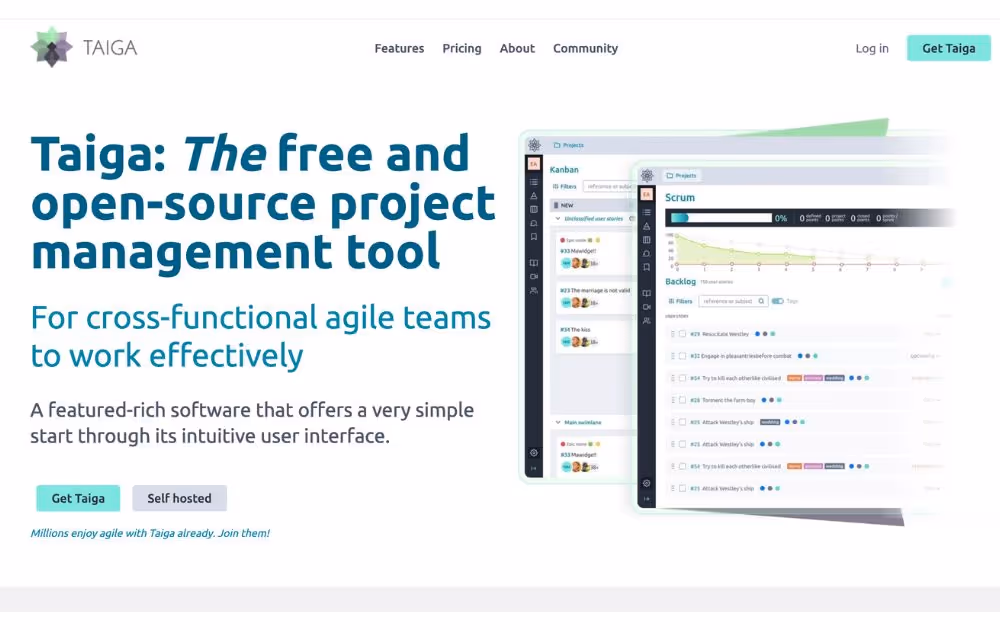Open the Pricing page
The image size is (1000, 630).
[x=462, y=48]
